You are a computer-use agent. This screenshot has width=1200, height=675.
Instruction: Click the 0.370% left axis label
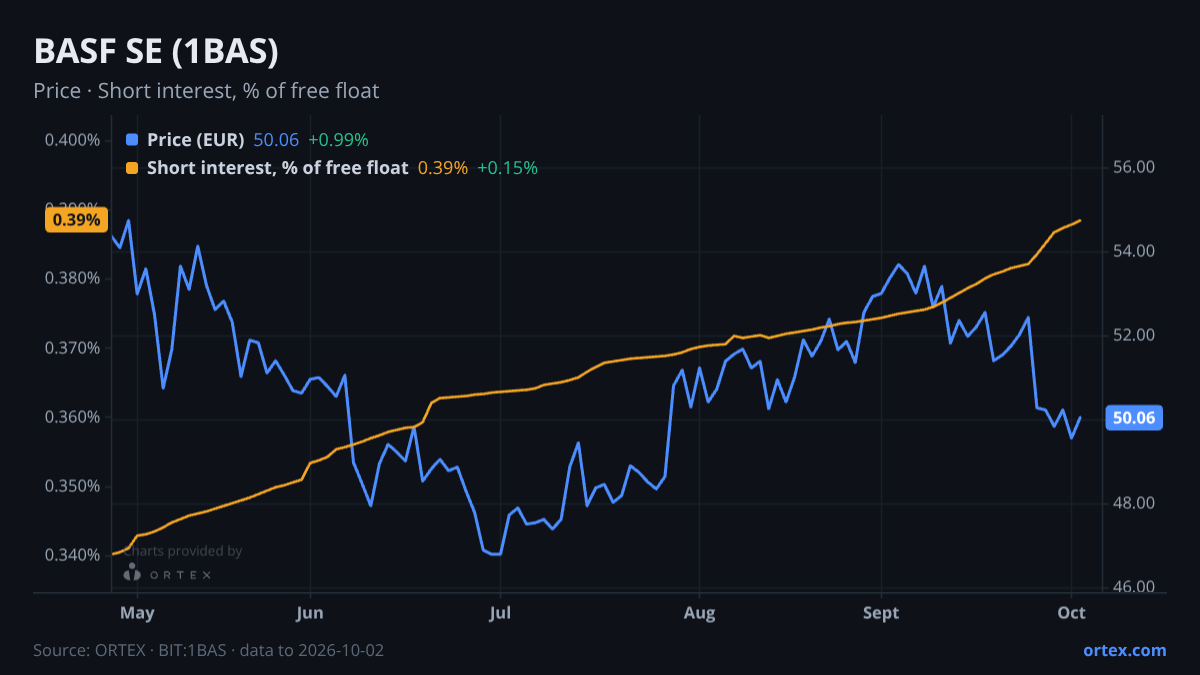pyautogui.click(x=72, y=348)
